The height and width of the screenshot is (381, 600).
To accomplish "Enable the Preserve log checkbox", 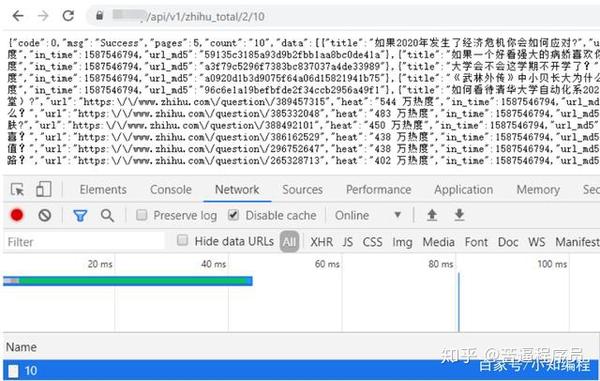I will [142, 215].
